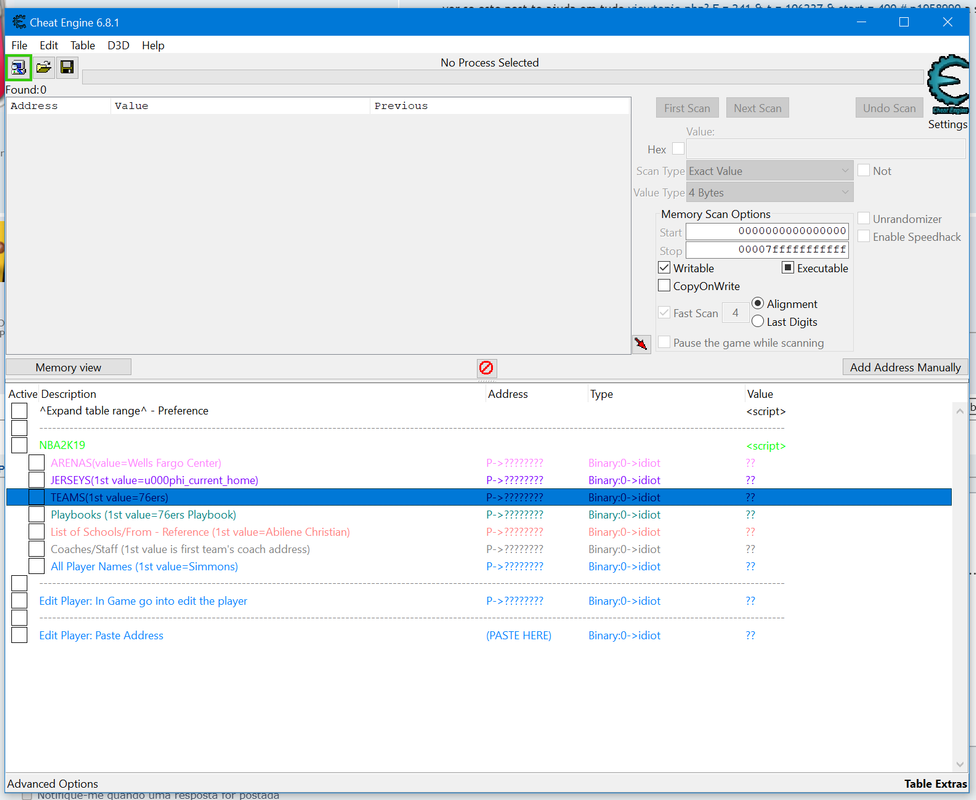Enable Speedhack checkbox
The width and height of the screenshot is (976, 800).
(x=863, y=237)
